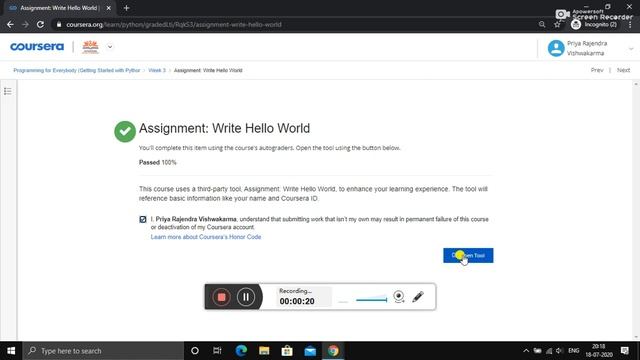Stop the screen recording
This screenshot has height=360, width=640.
coord(222,297)
